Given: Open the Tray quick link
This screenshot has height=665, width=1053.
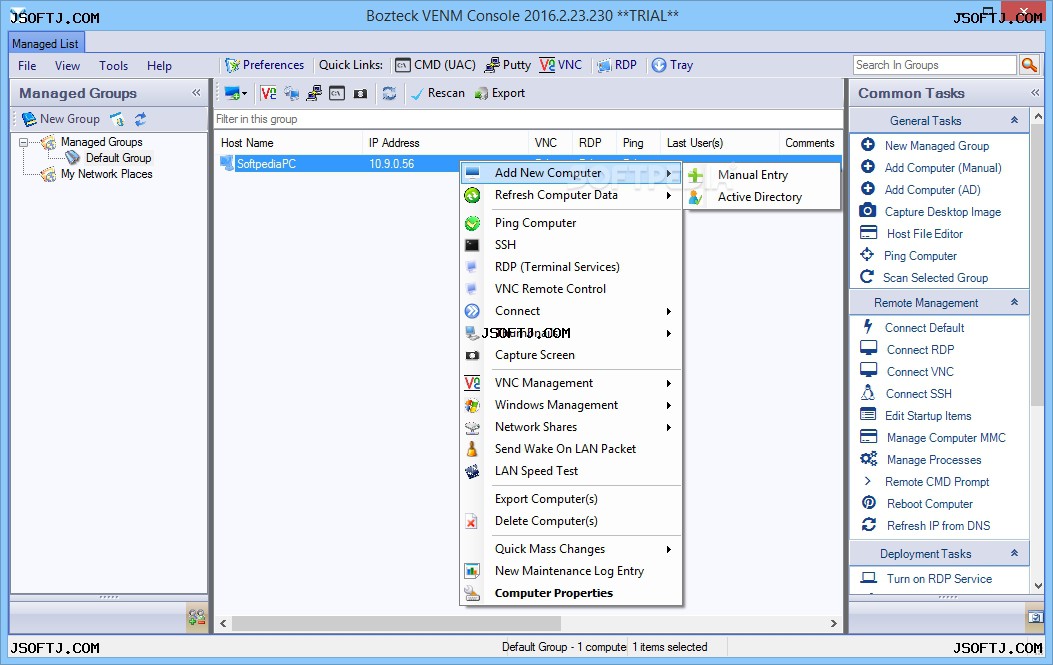Looking at the screenshot, I should tap(672, 65).
